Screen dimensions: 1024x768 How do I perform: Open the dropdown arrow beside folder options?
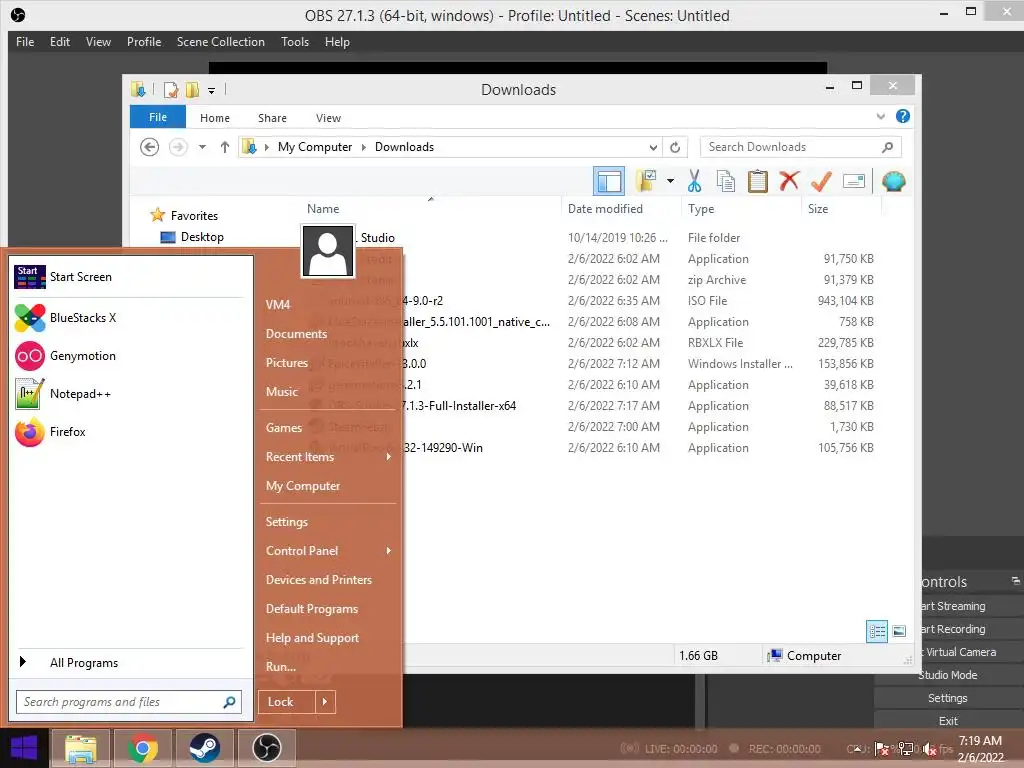coord(670,181)
